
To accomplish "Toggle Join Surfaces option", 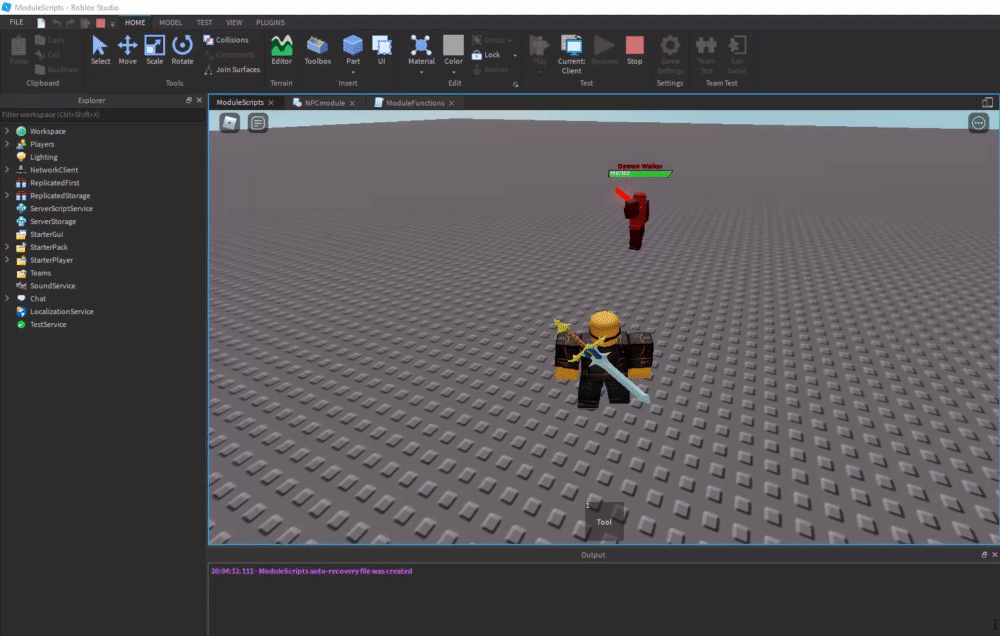I will [x=232, y=70].
